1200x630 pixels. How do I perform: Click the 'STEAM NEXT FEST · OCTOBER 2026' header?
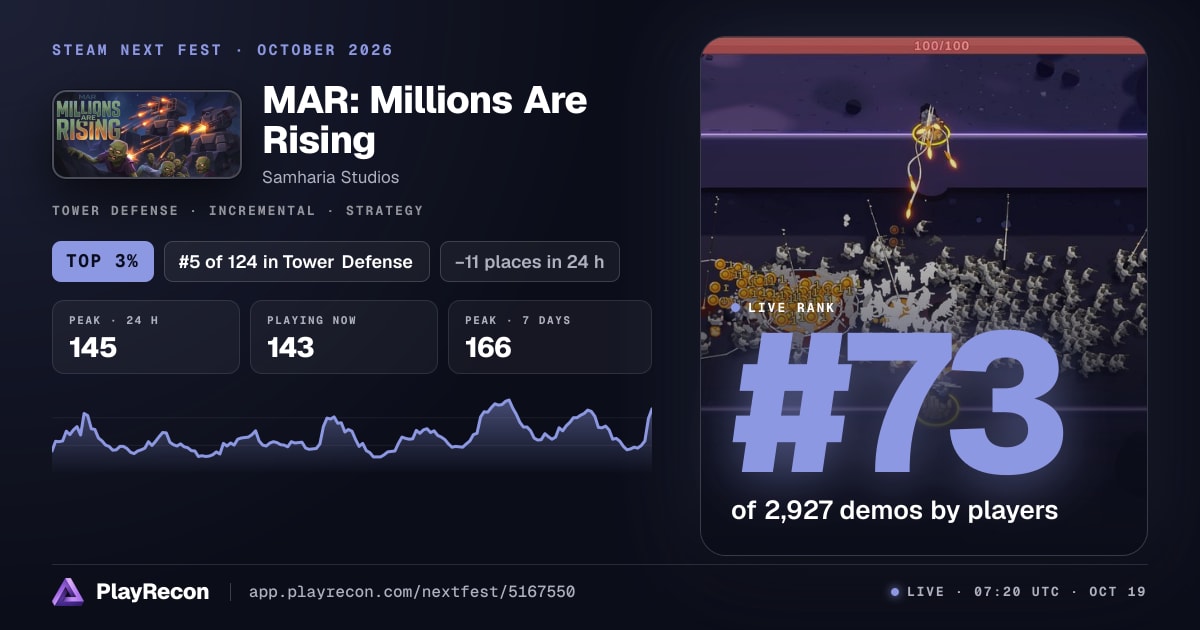pos(223,50)
